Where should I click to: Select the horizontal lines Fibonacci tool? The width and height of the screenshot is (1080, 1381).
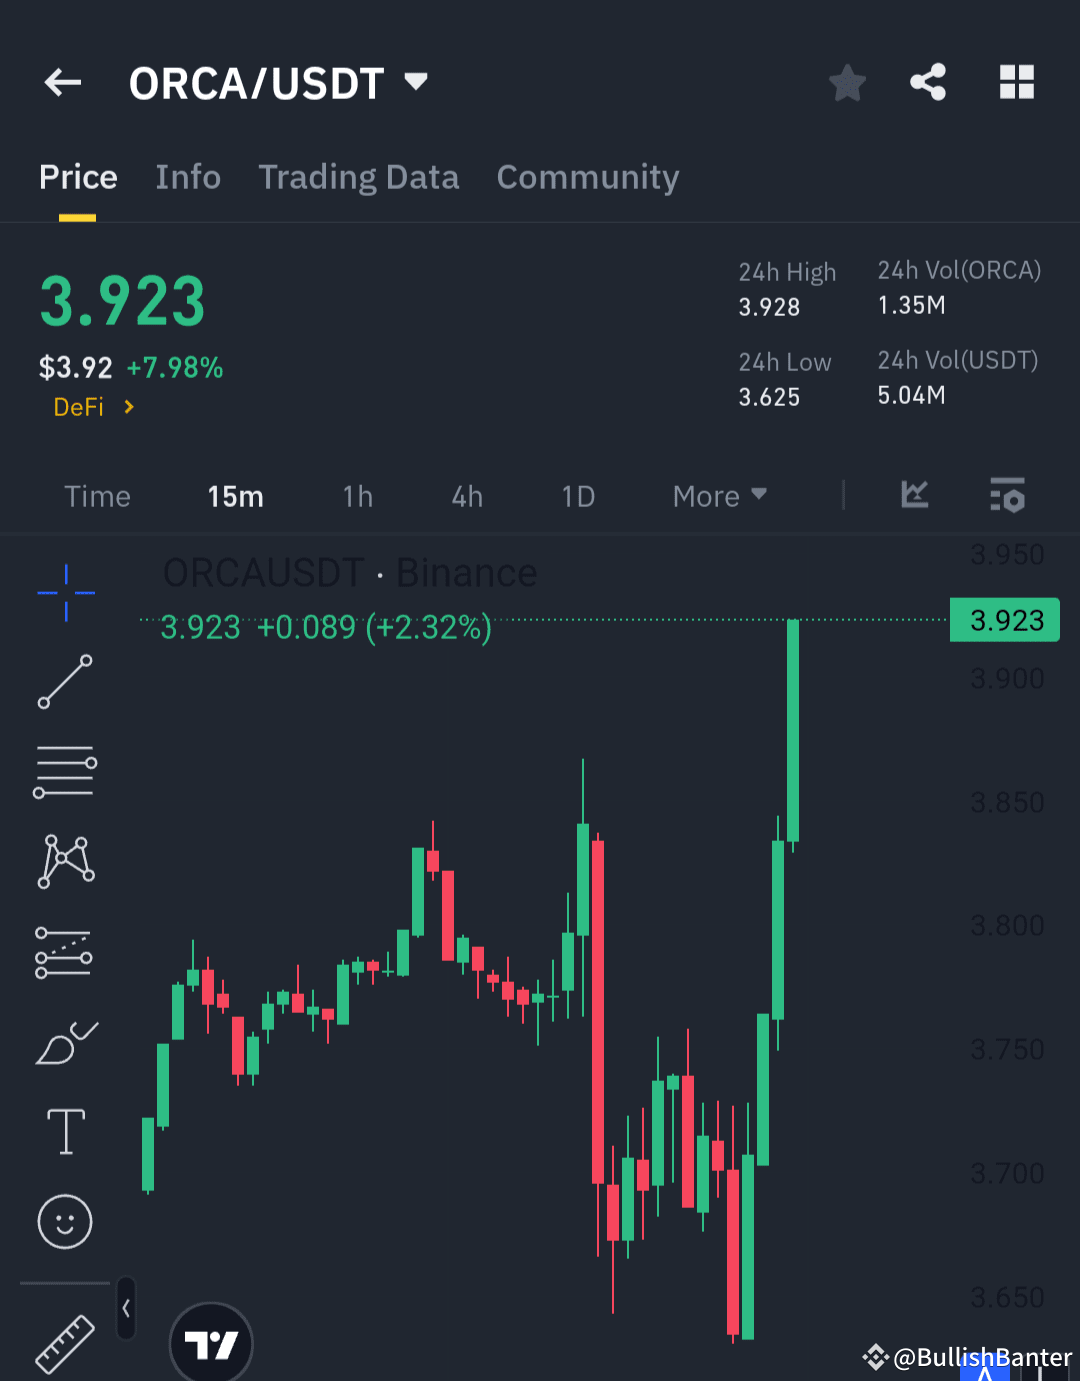tap(65, 771)
